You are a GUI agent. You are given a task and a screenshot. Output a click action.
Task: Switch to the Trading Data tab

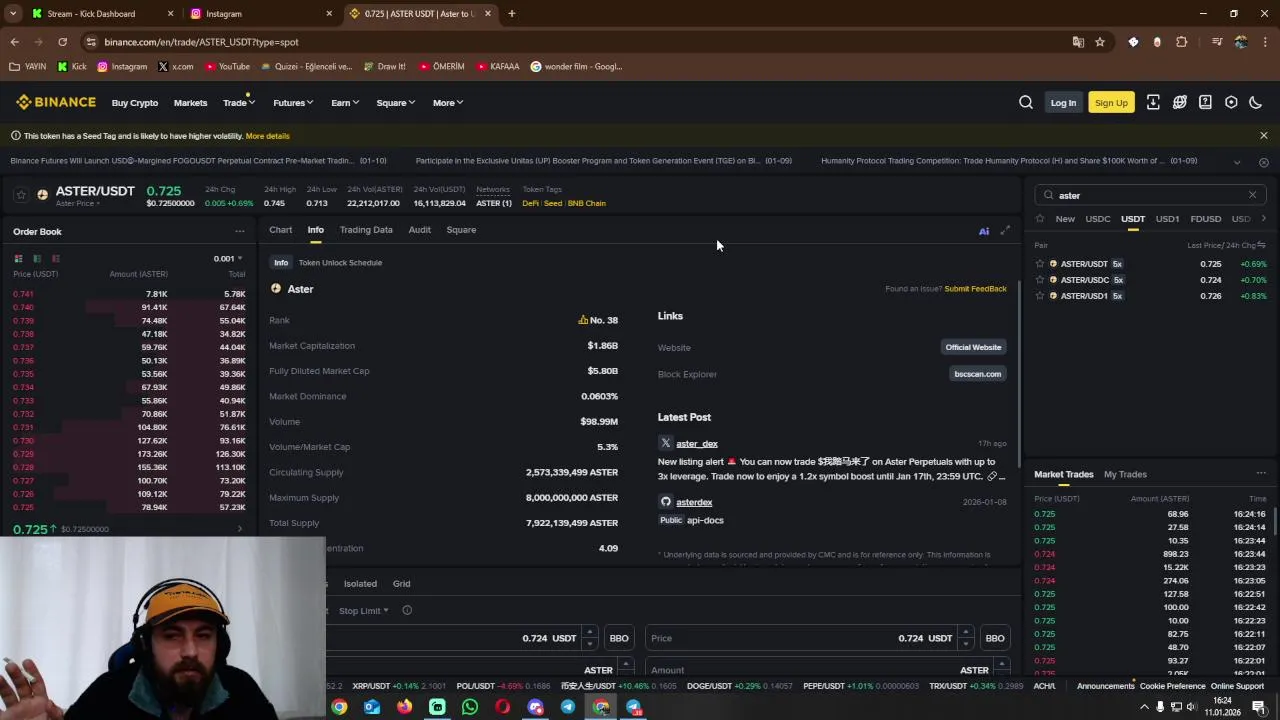366,230
